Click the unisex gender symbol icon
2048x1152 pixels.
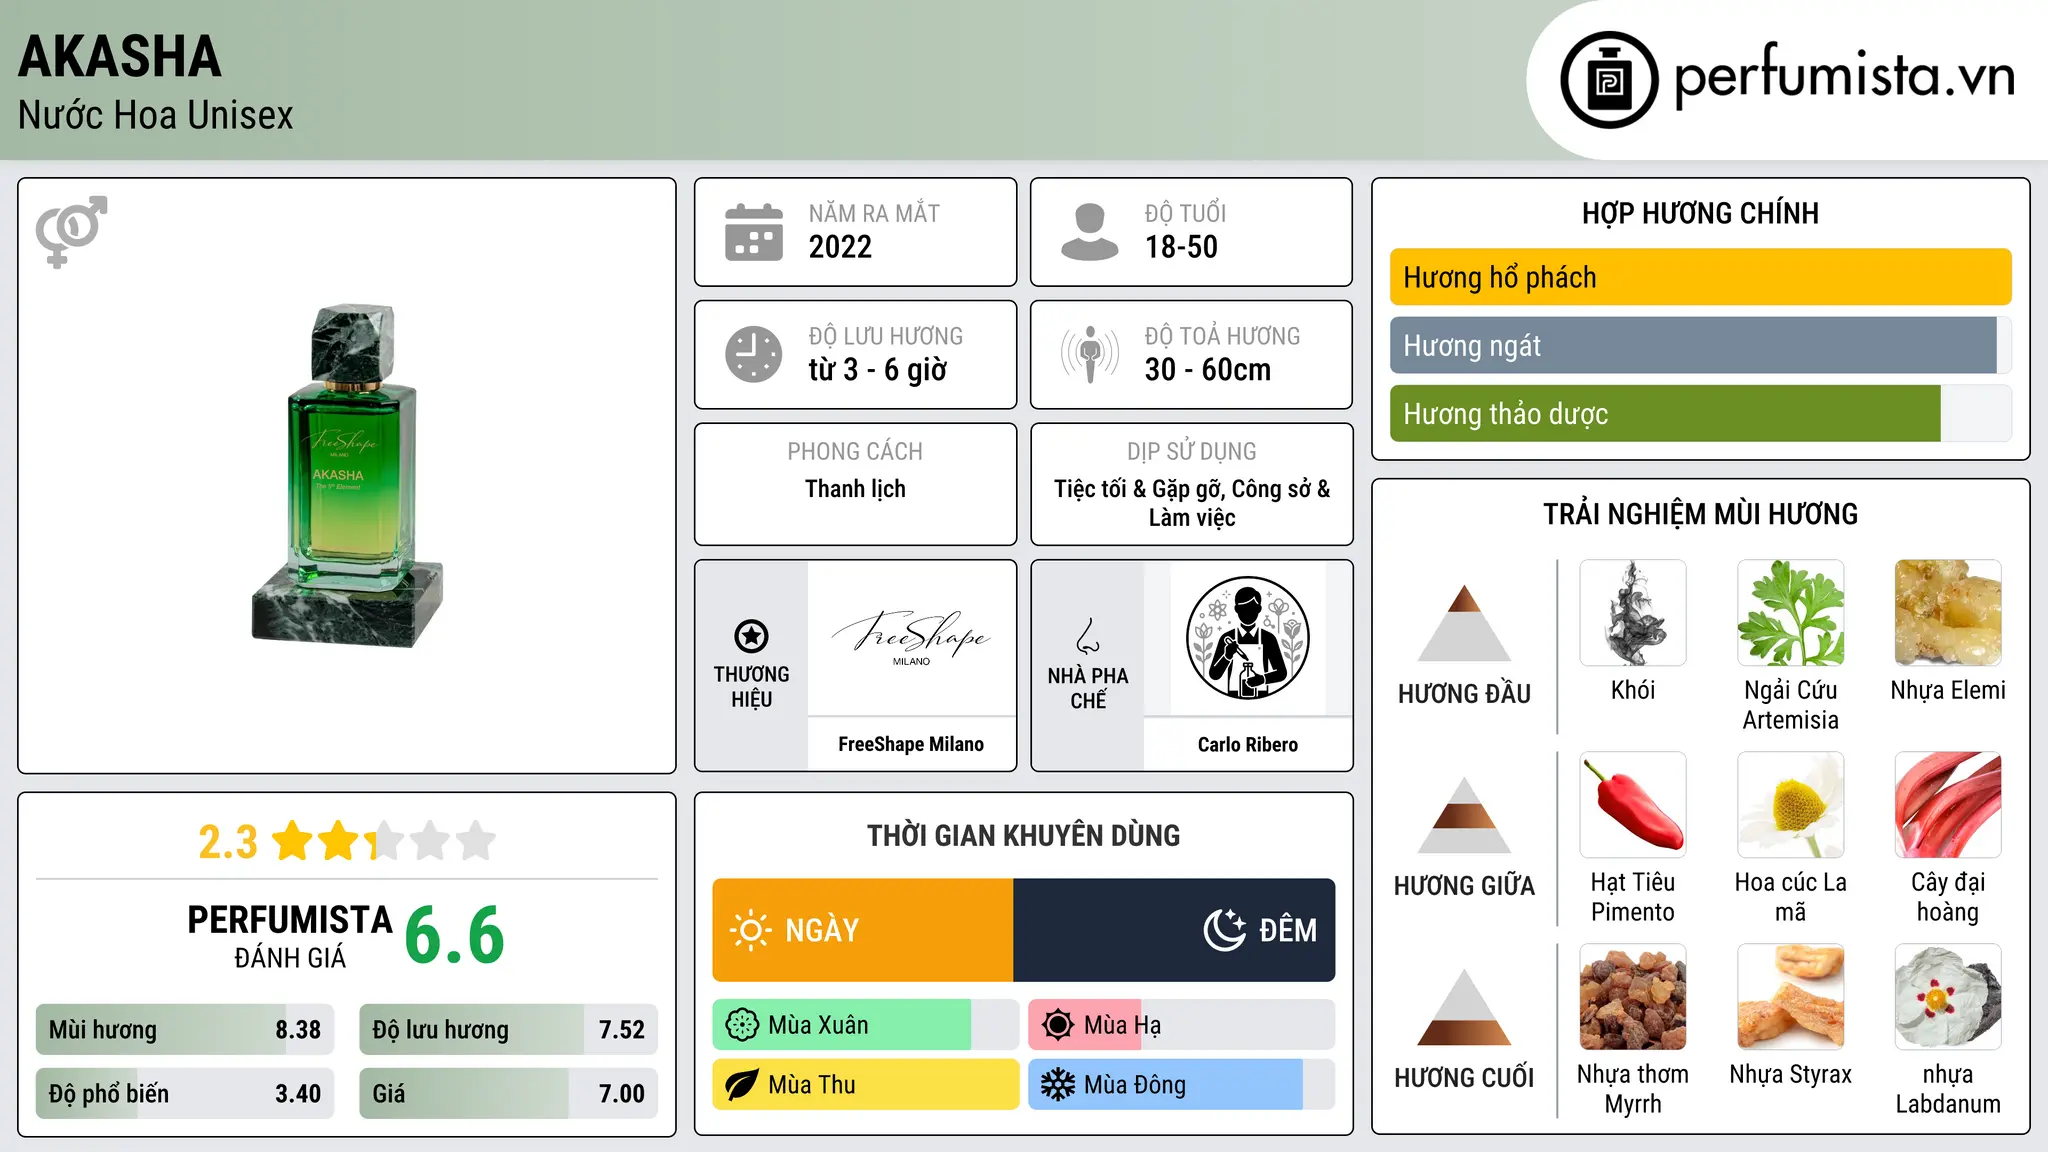point(71,231)
